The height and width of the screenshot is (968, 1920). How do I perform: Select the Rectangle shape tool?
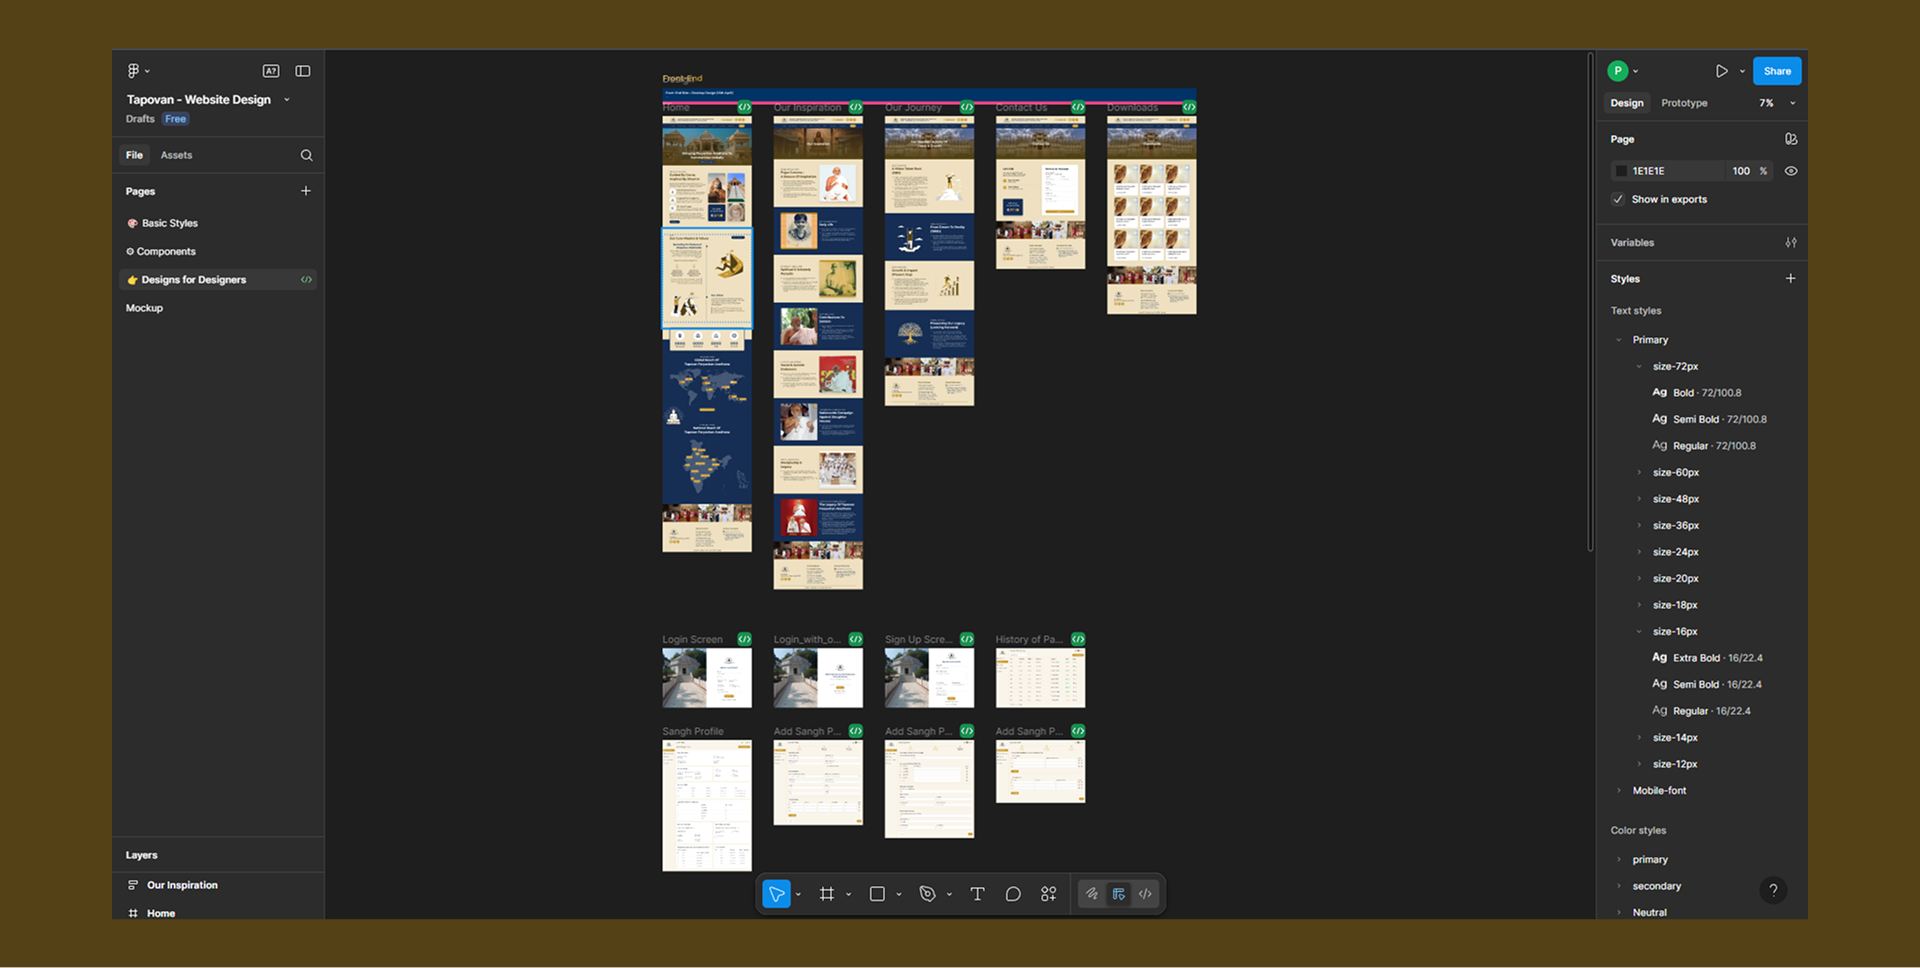(877, 893)
